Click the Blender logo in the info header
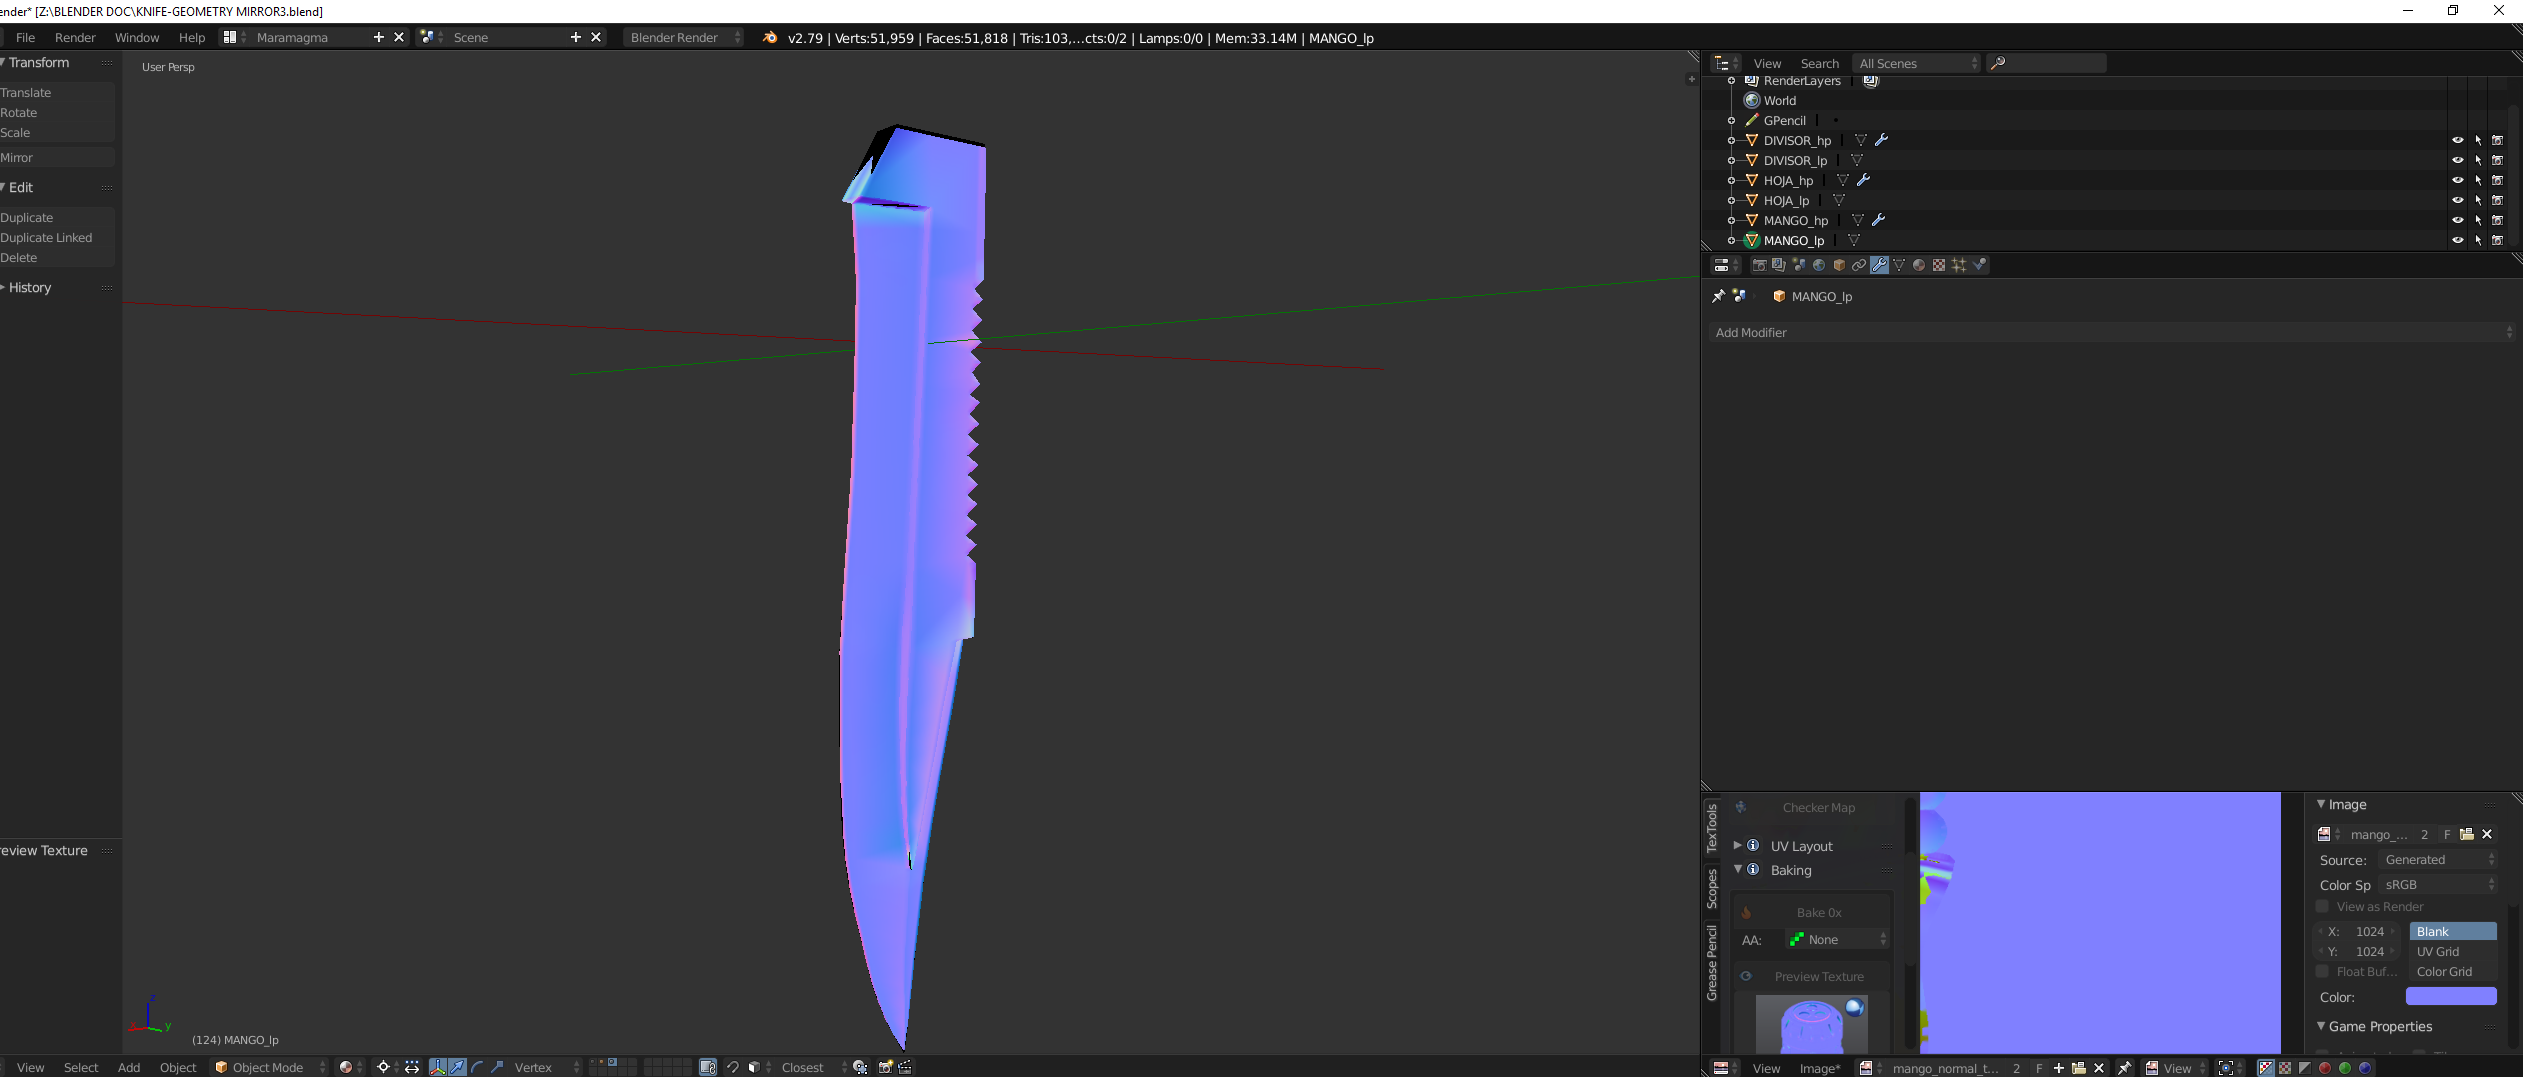 point(769,38)
